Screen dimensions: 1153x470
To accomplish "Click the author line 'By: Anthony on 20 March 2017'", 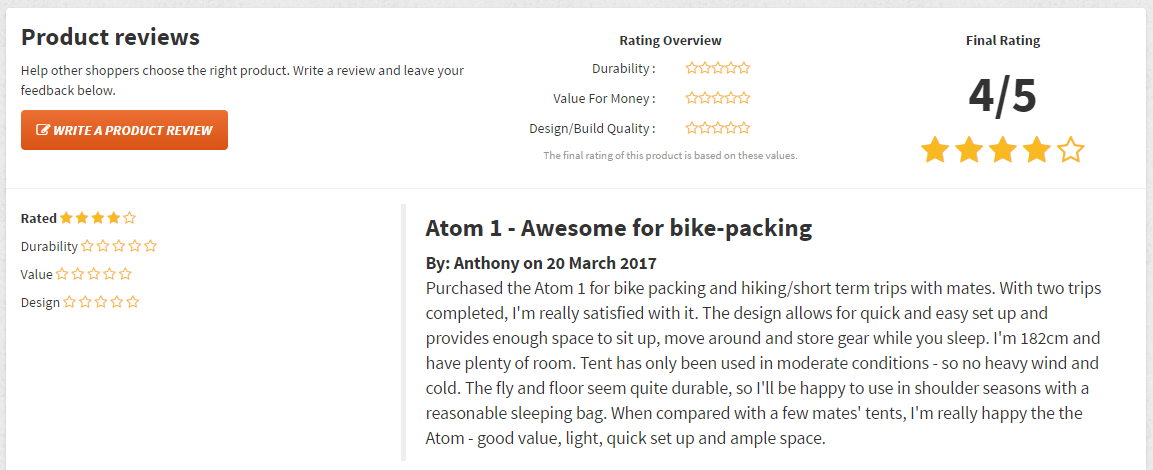I will click(541, 263).
